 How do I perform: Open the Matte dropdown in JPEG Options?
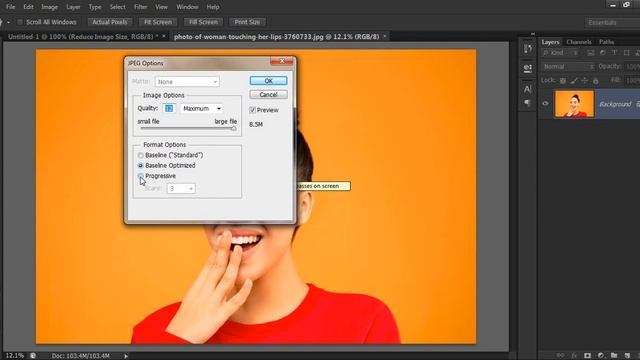coord(187,82)
